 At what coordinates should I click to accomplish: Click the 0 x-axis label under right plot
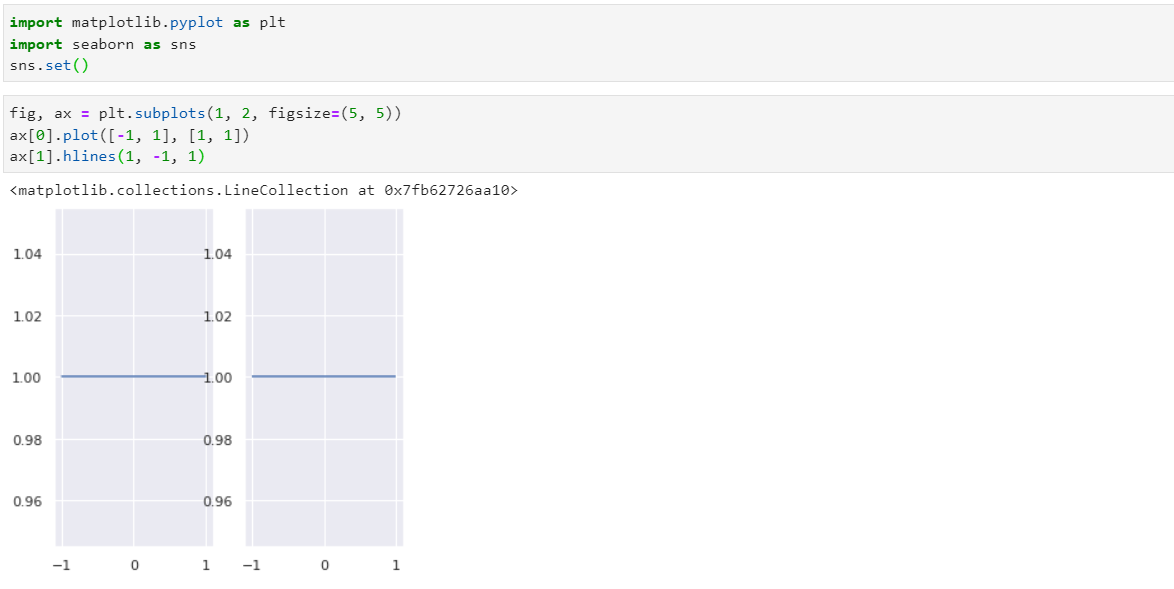coord(325,565)
